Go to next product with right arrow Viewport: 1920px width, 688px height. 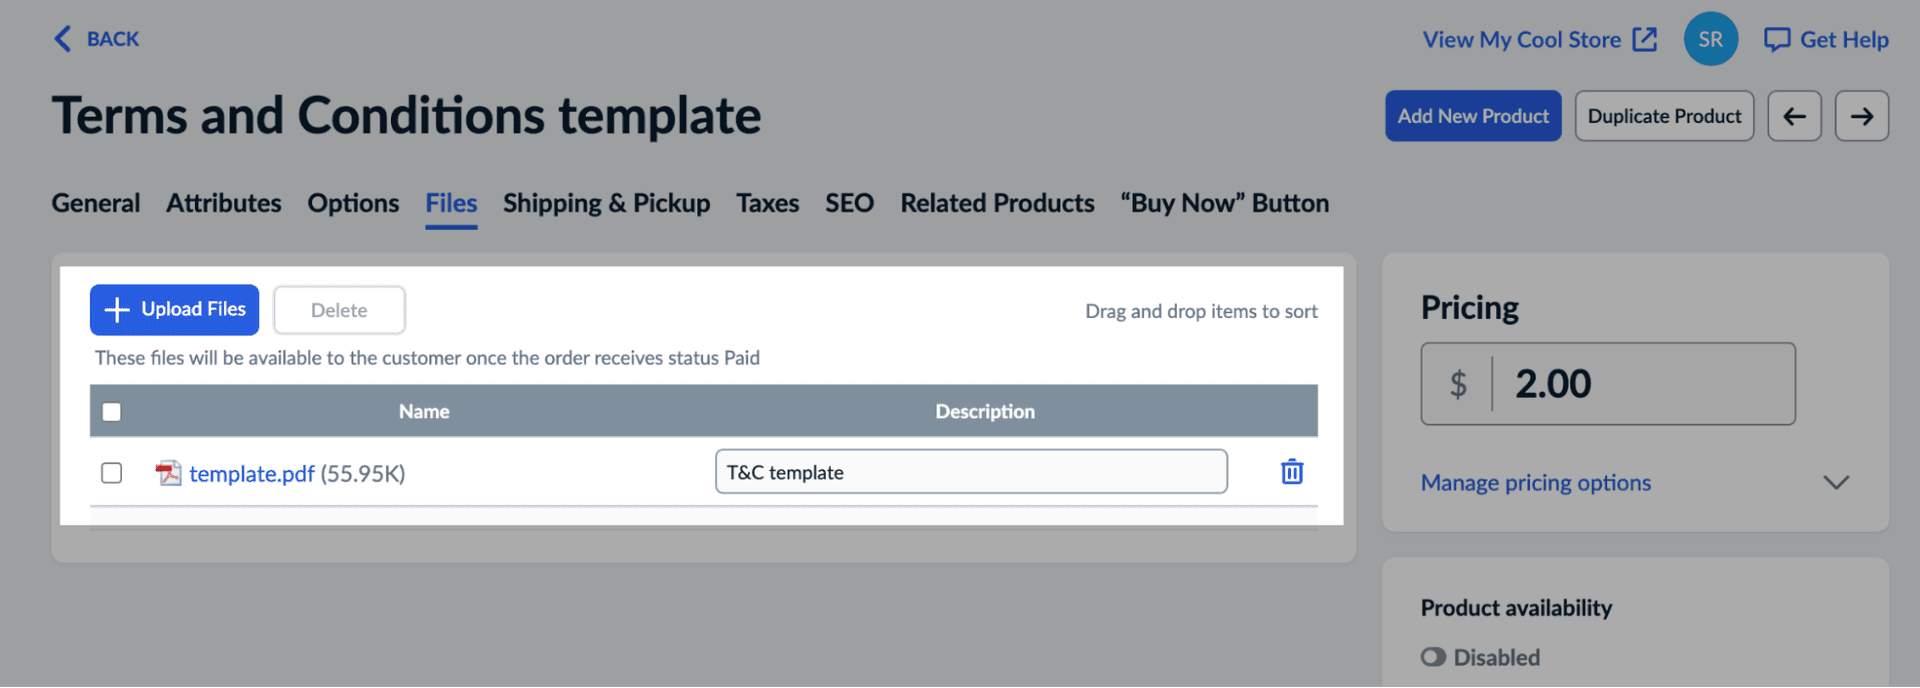[x=1861, y=116]
